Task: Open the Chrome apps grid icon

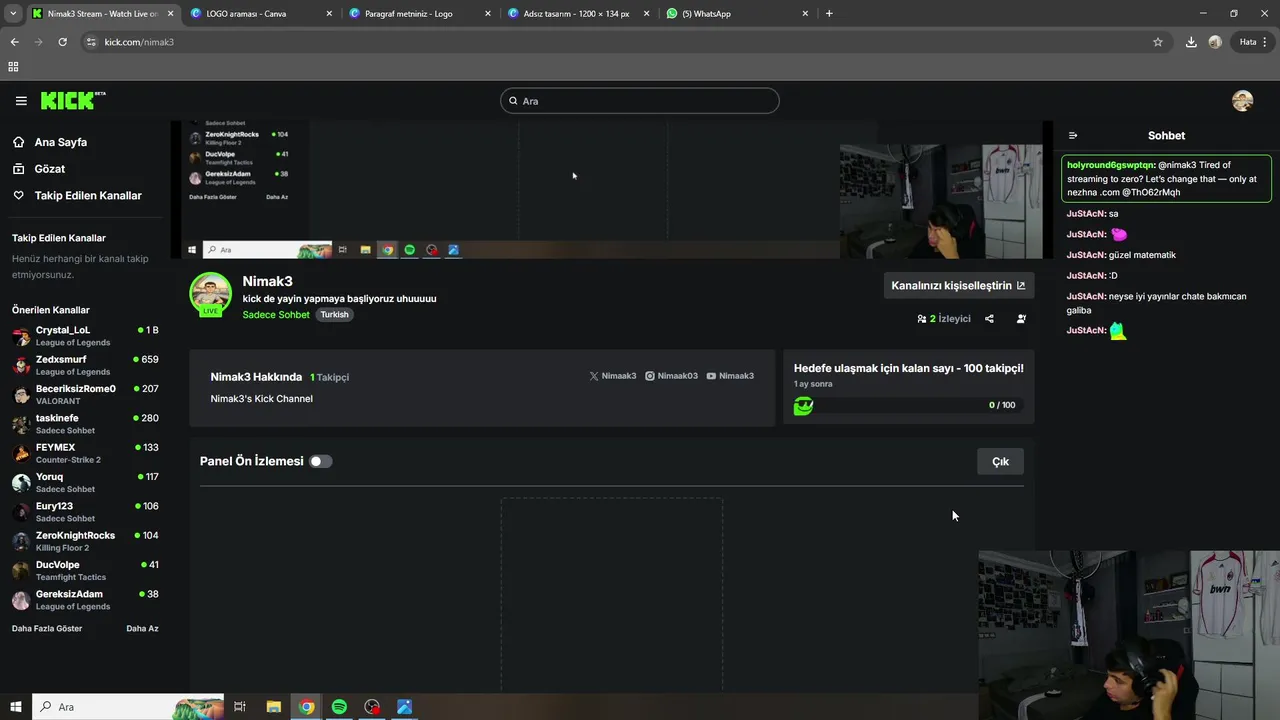Action: click(13, 67)
